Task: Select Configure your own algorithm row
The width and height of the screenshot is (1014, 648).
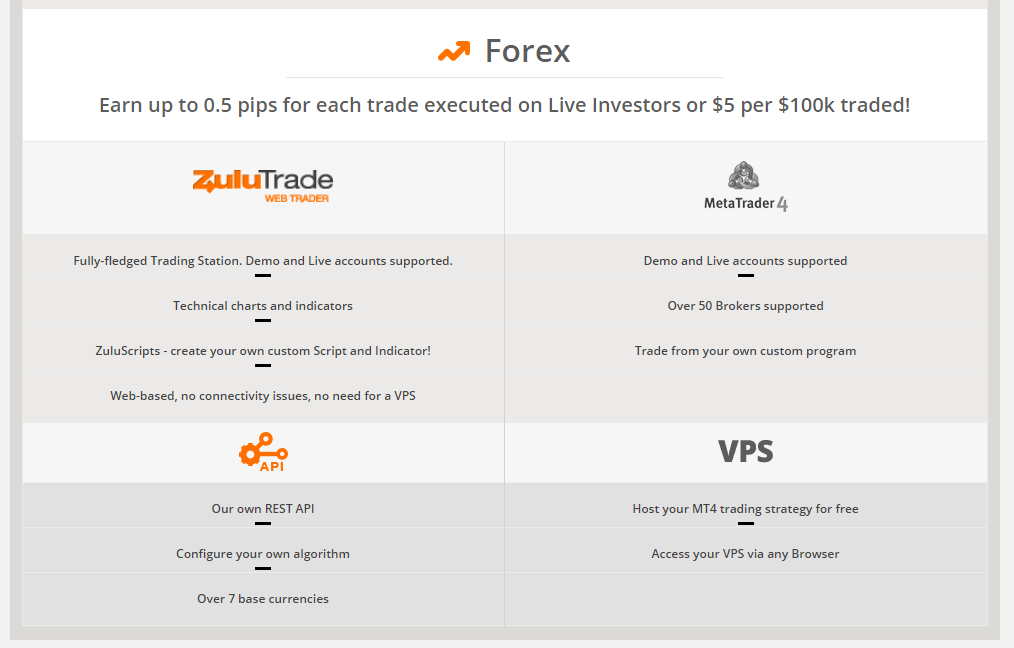Action: pyautogui.click(x=263, y=550)
